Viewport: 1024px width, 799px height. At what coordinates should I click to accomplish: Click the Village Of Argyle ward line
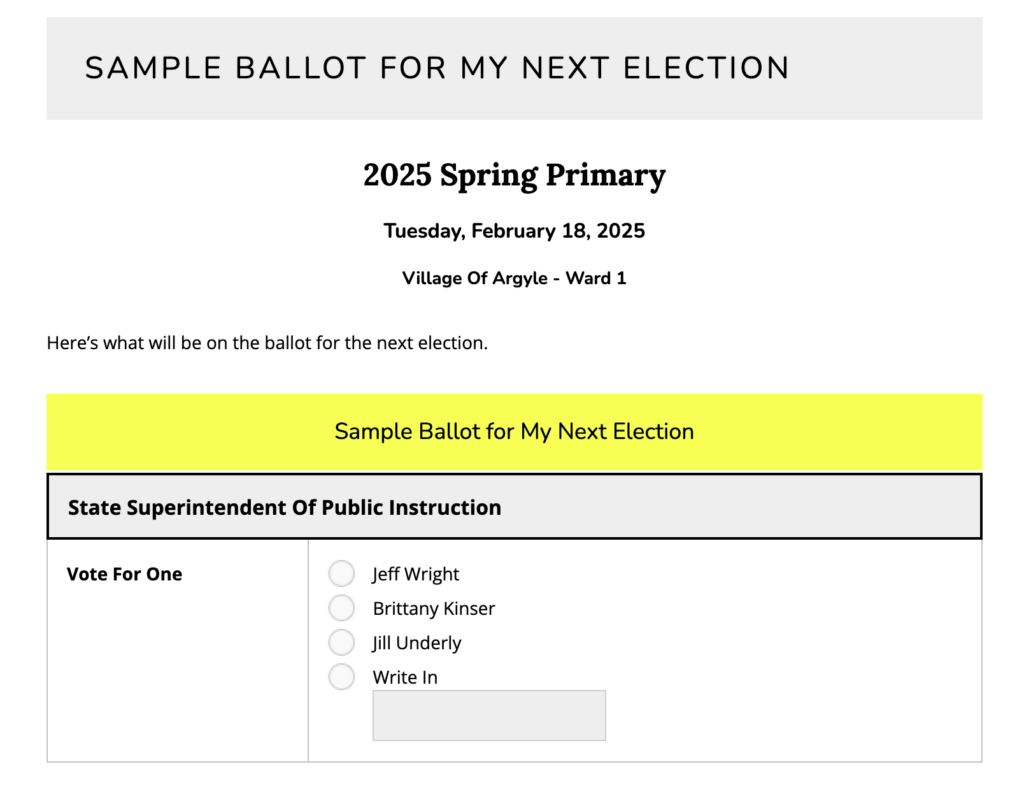pos(514,278)
